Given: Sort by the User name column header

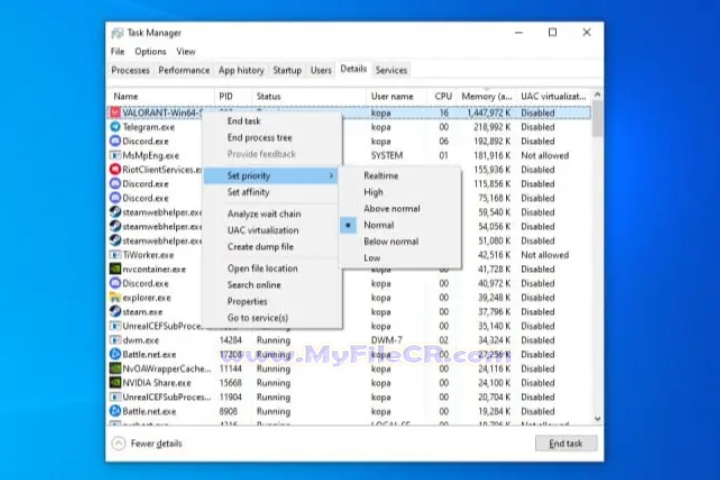Looking at the screenshot, I should 396,96.
